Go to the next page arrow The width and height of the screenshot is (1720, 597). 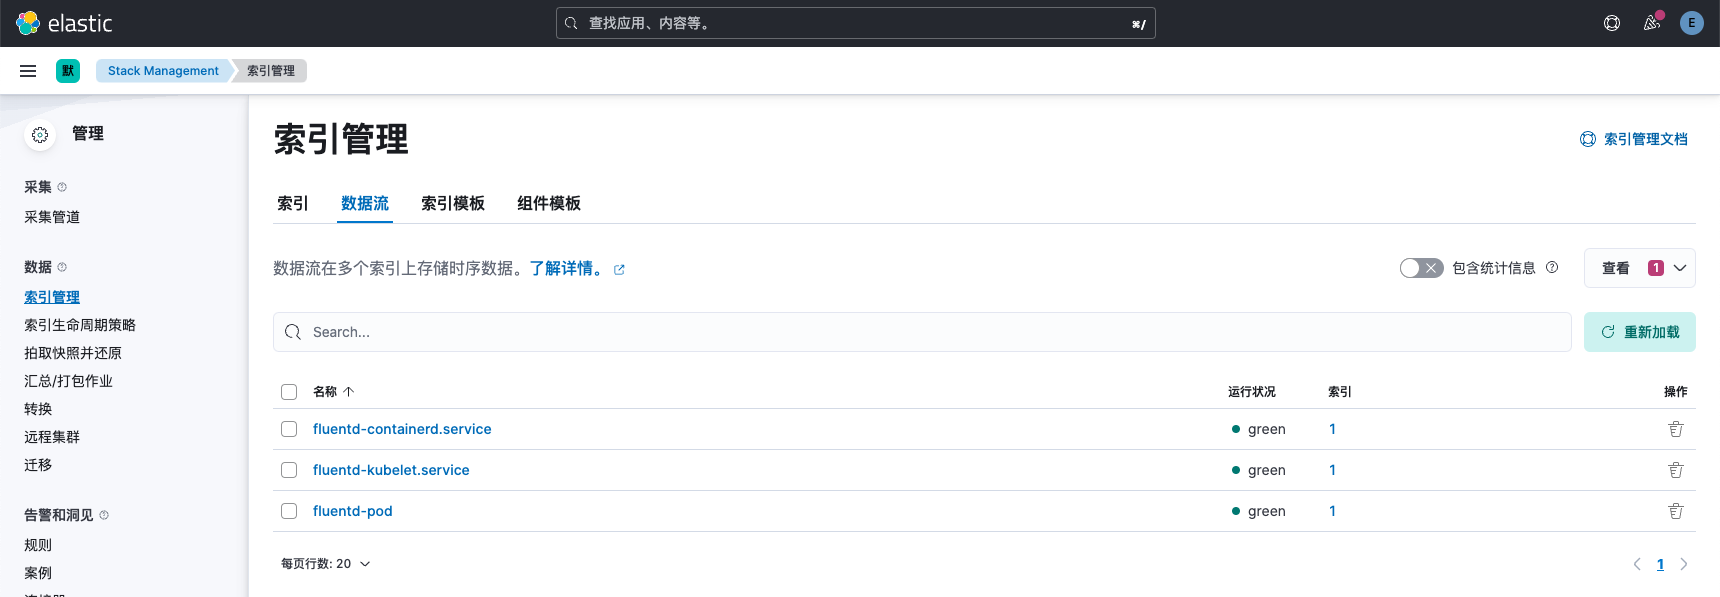pyautogui.click(x=1684, y=564)
